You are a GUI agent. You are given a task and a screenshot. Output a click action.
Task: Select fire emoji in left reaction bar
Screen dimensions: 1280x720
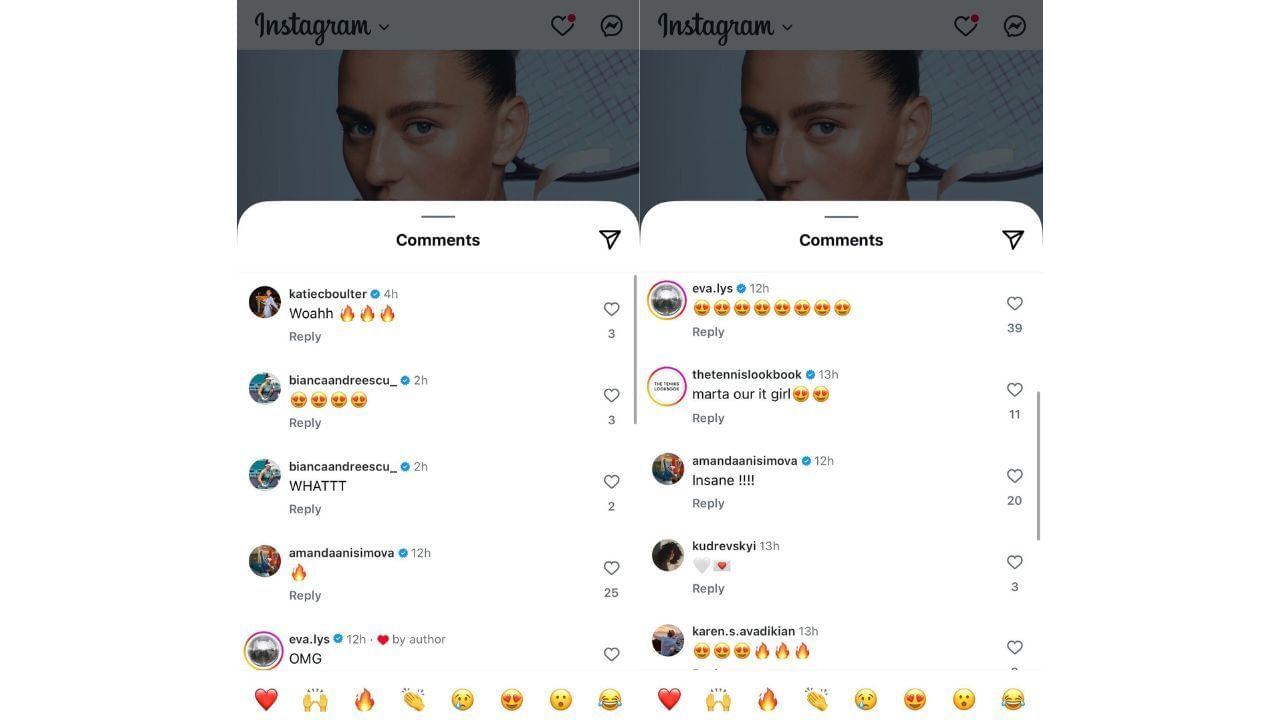(x=364, y=699)
